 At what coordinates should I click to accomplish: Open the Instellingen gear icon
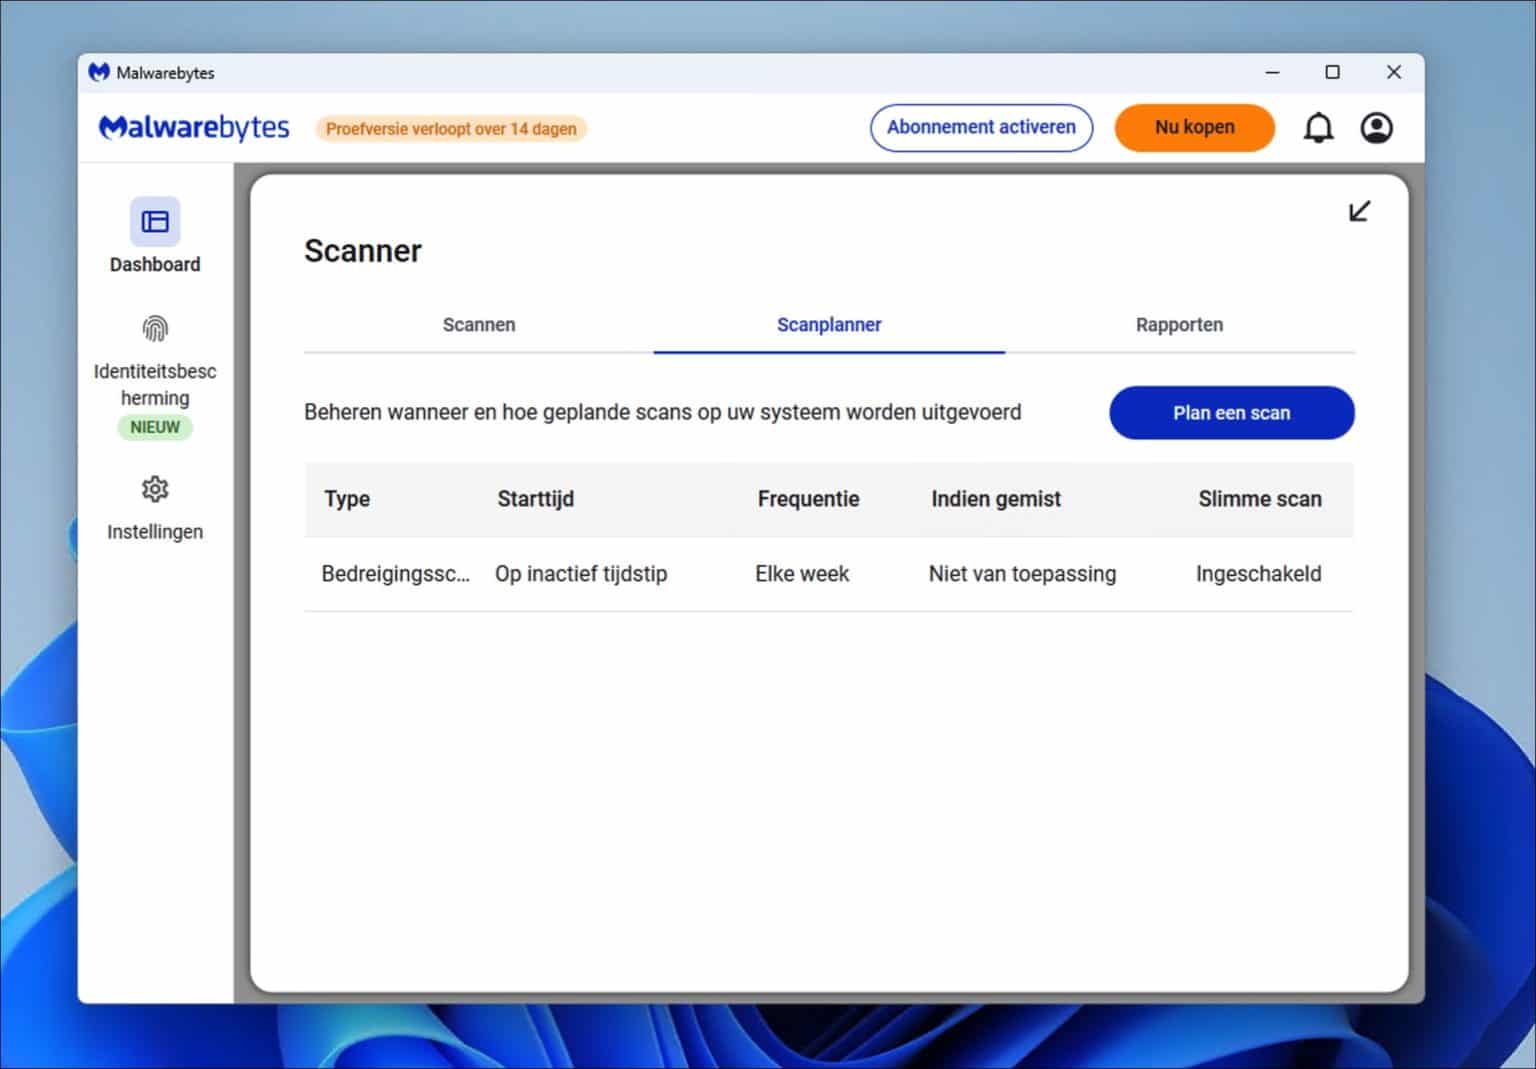click(155, 489)
